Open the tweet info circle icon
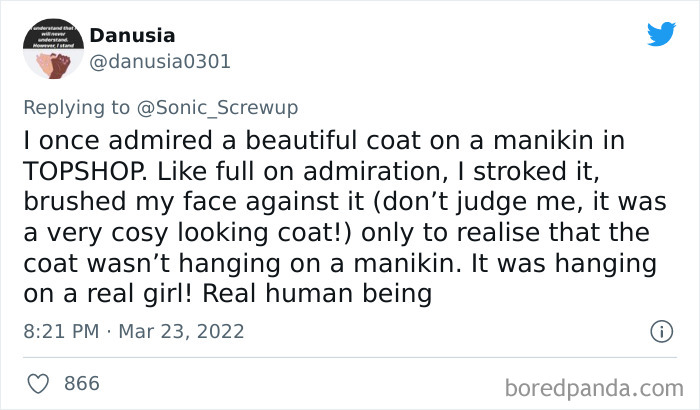This screenshot has height=410, width=700. 660,331
